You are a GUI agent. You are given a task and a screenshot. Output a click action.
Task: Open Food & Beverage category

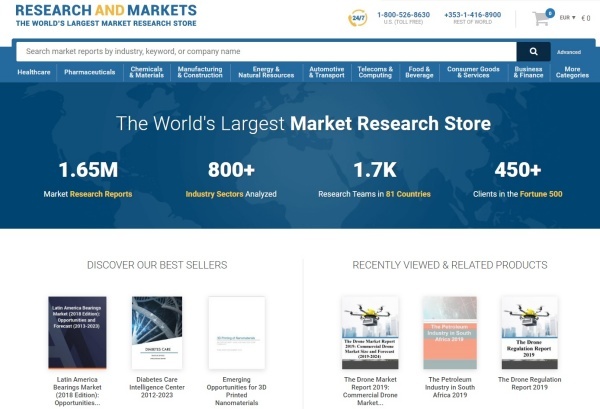[x=419, y=72]
